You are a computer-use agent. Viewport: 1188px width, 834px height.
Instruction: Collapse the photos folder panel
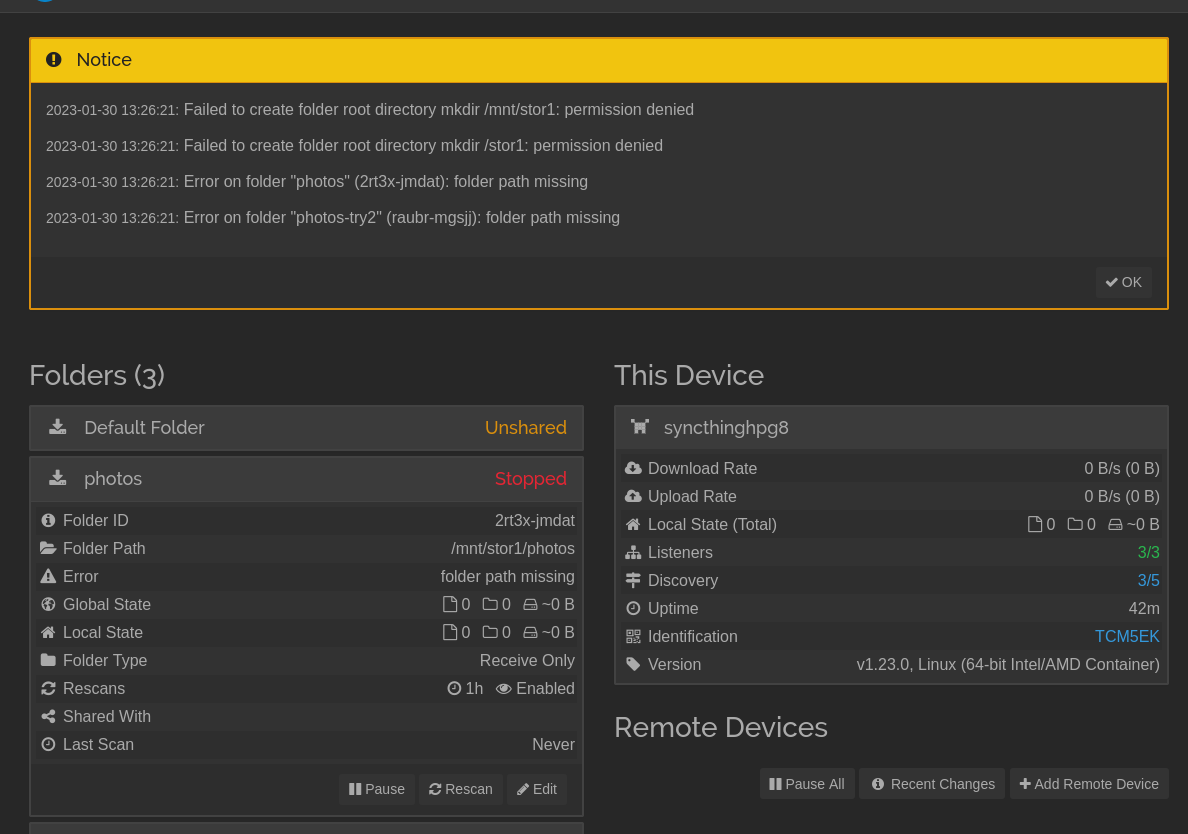[306, 479]
